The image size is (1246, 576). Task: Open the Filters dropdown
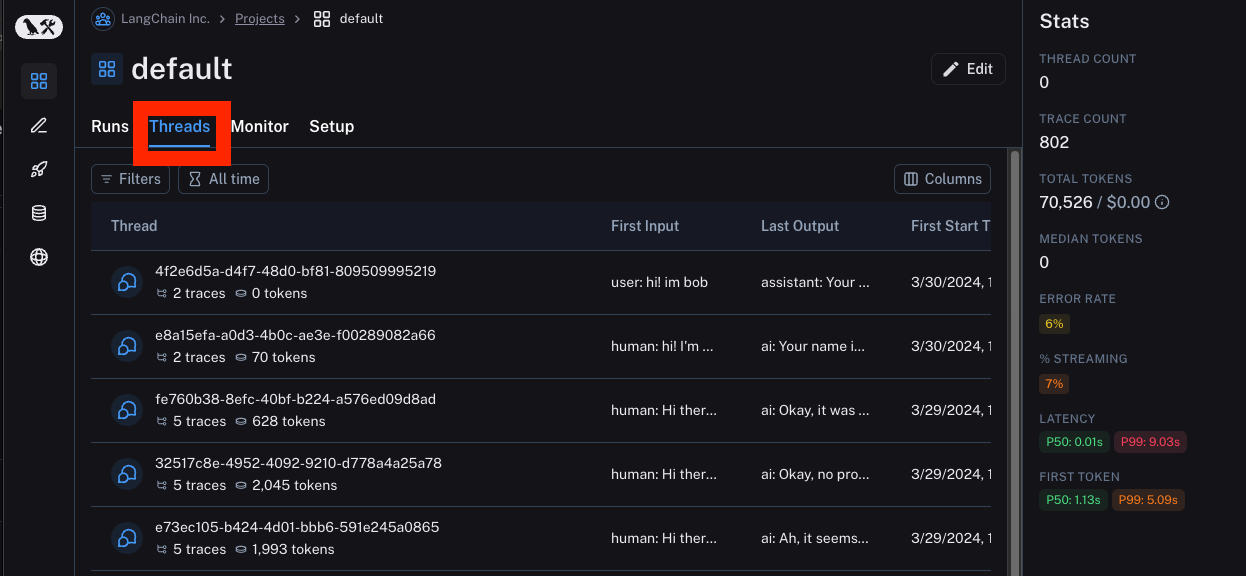click(130, 179)
